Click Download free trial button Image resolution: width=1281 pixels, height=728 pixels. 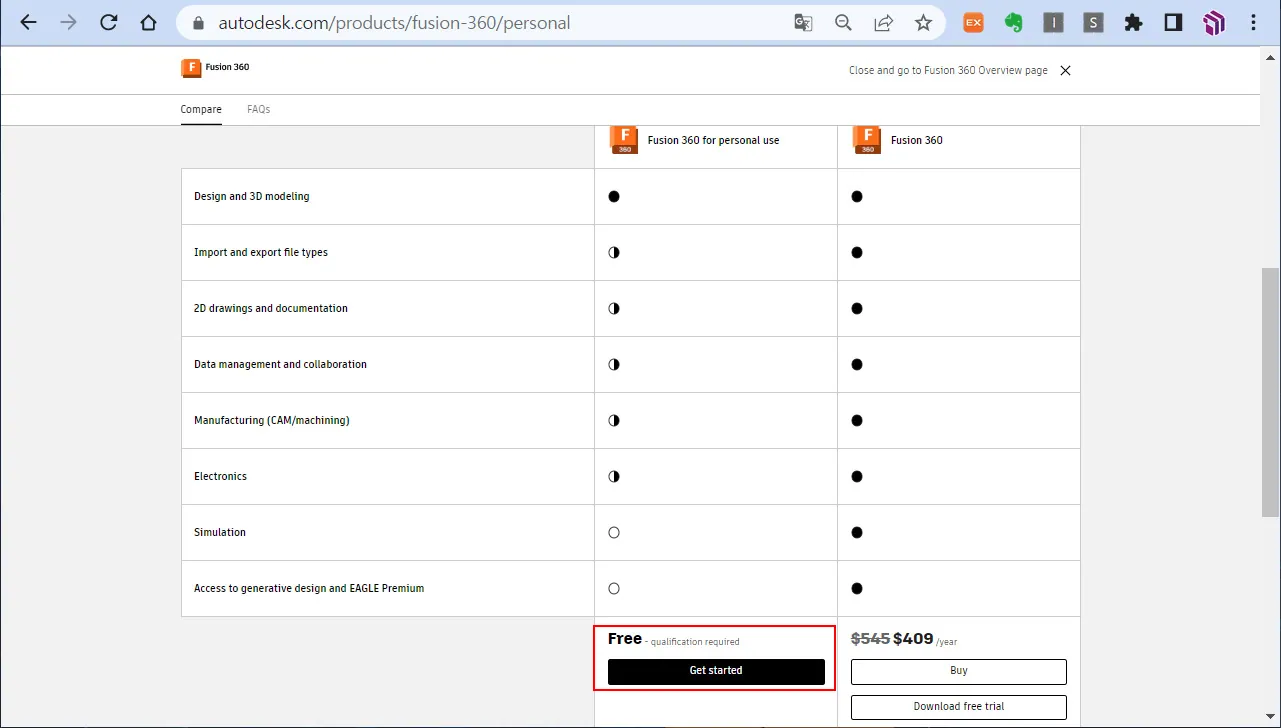point(959,707)
